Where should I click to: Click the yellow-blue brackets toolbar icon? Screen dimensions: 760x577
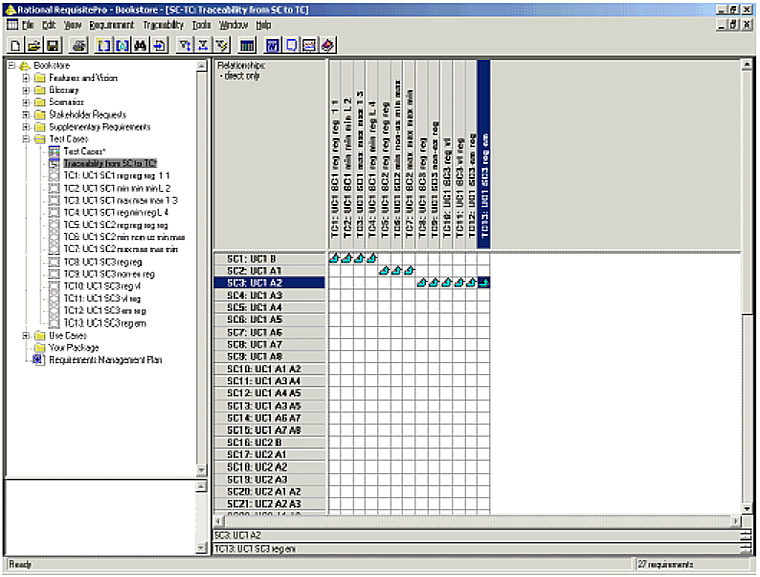coord(104,46)
